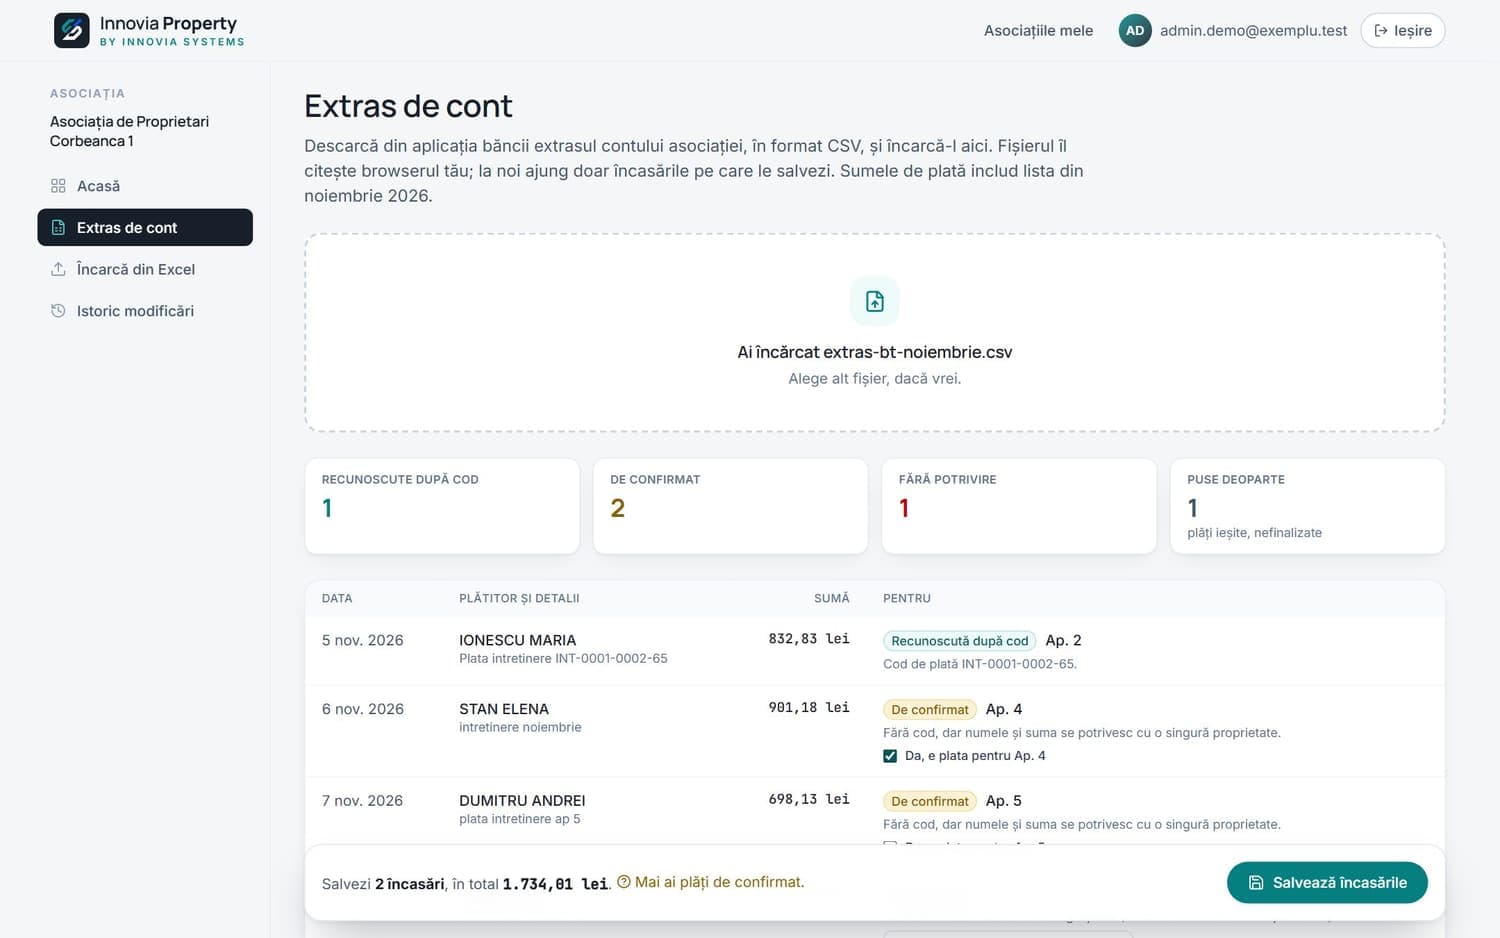Click the "PLĂTITOR ȘI DETALII" column header
Image resolution: width=1500 pixels, height=938 pixels.
click(519, 598)
